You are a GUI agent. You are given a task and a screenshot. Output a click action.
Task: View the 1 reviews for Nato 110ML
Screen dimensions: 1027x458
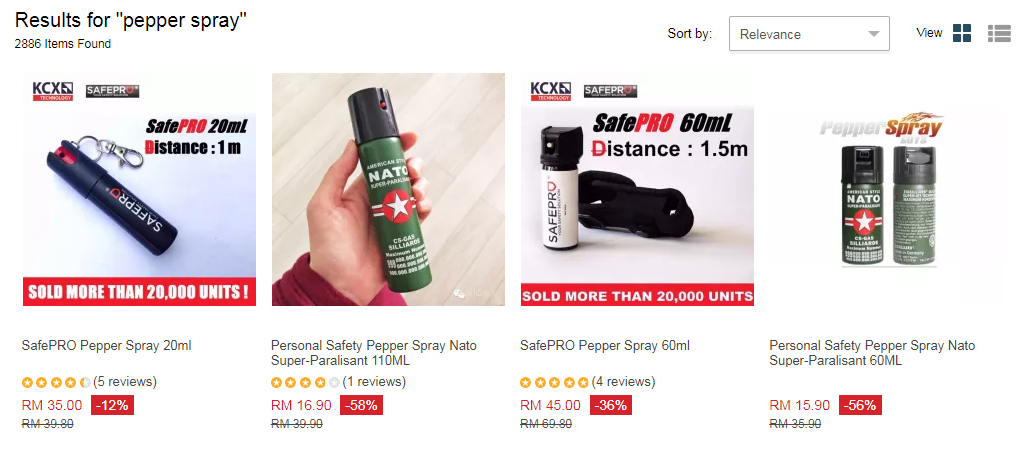374,382
